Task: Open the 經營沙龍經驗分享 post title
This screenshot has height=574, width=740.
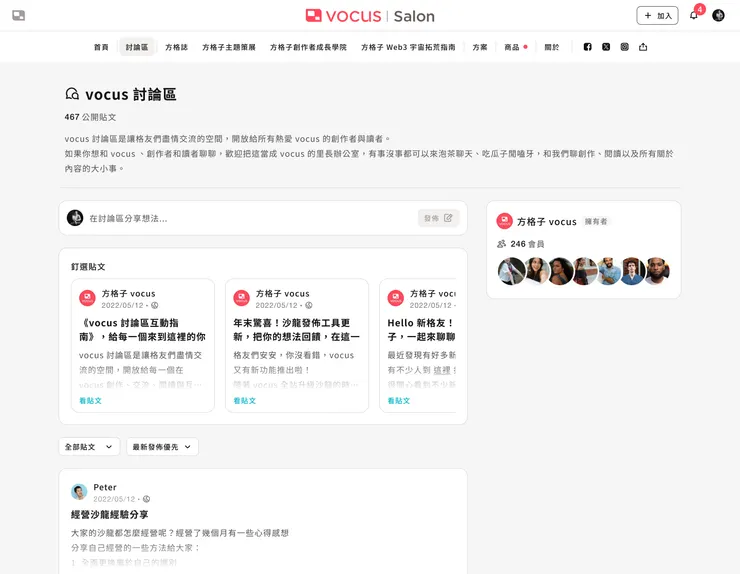Action: click(x=109, y=515)
